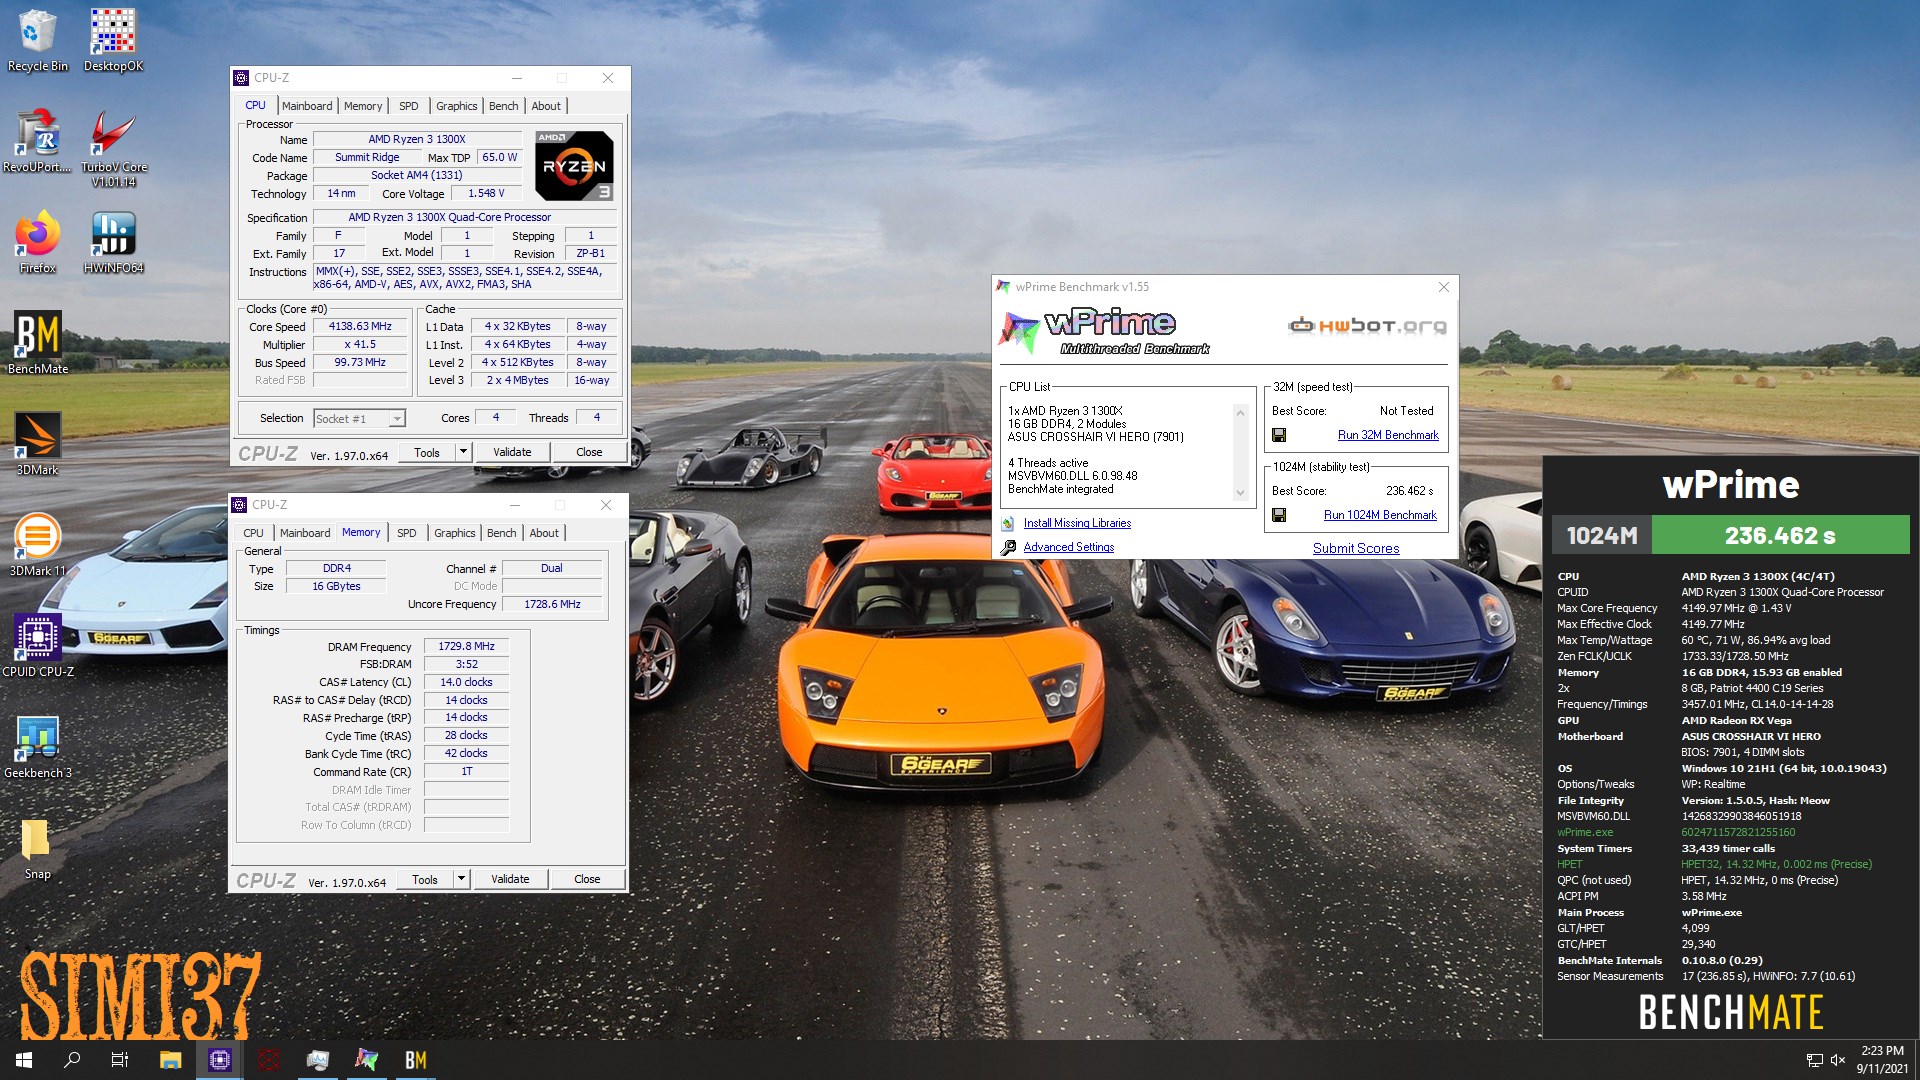Open the Memory tab in top CPU-Z
Screen dimensions: 1920x1080
(363, 106)
